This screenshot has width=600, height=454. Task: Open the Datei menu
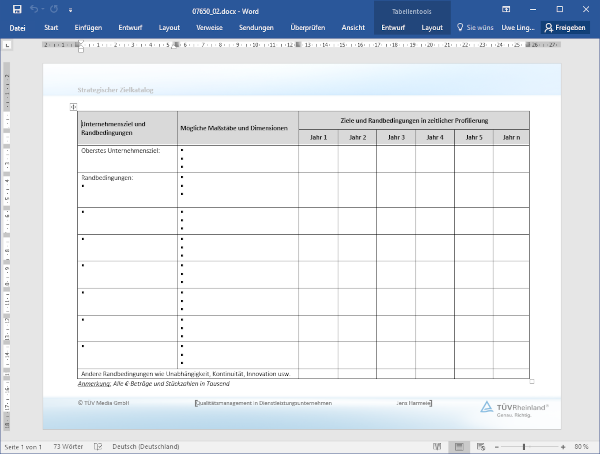(x=17, y=28)
